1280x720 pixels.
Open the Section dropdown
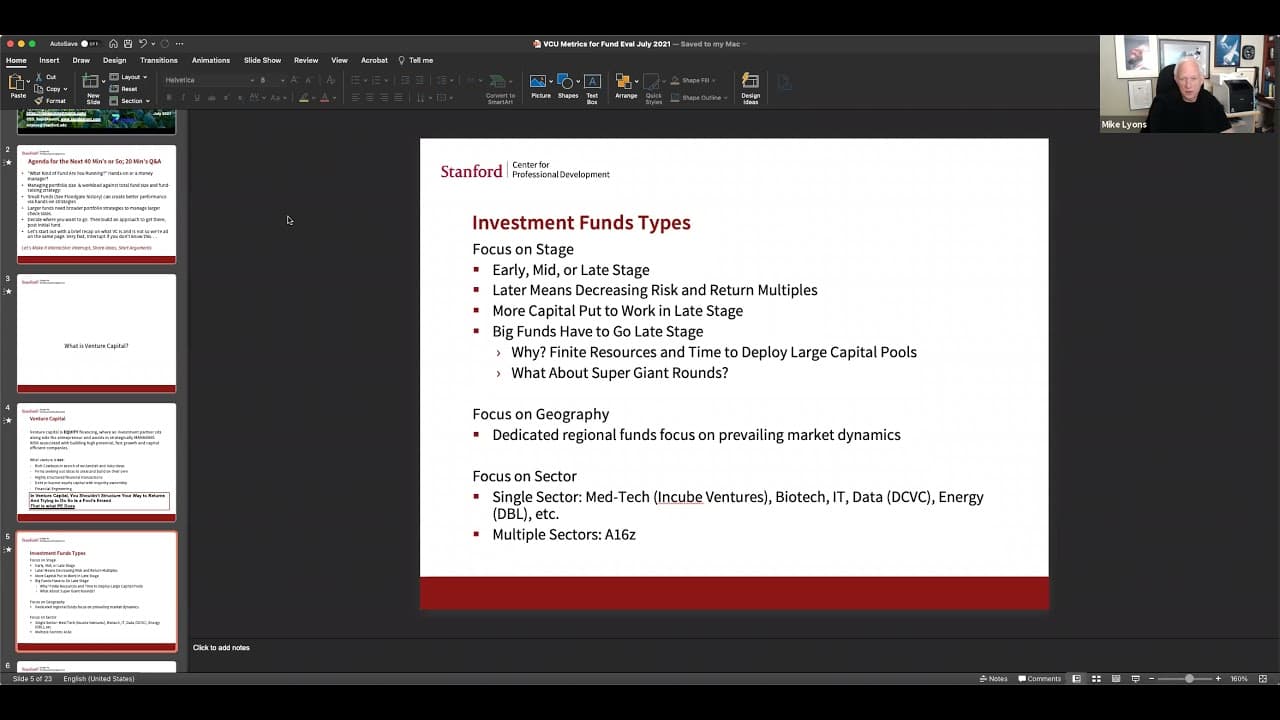coord(129,101)
